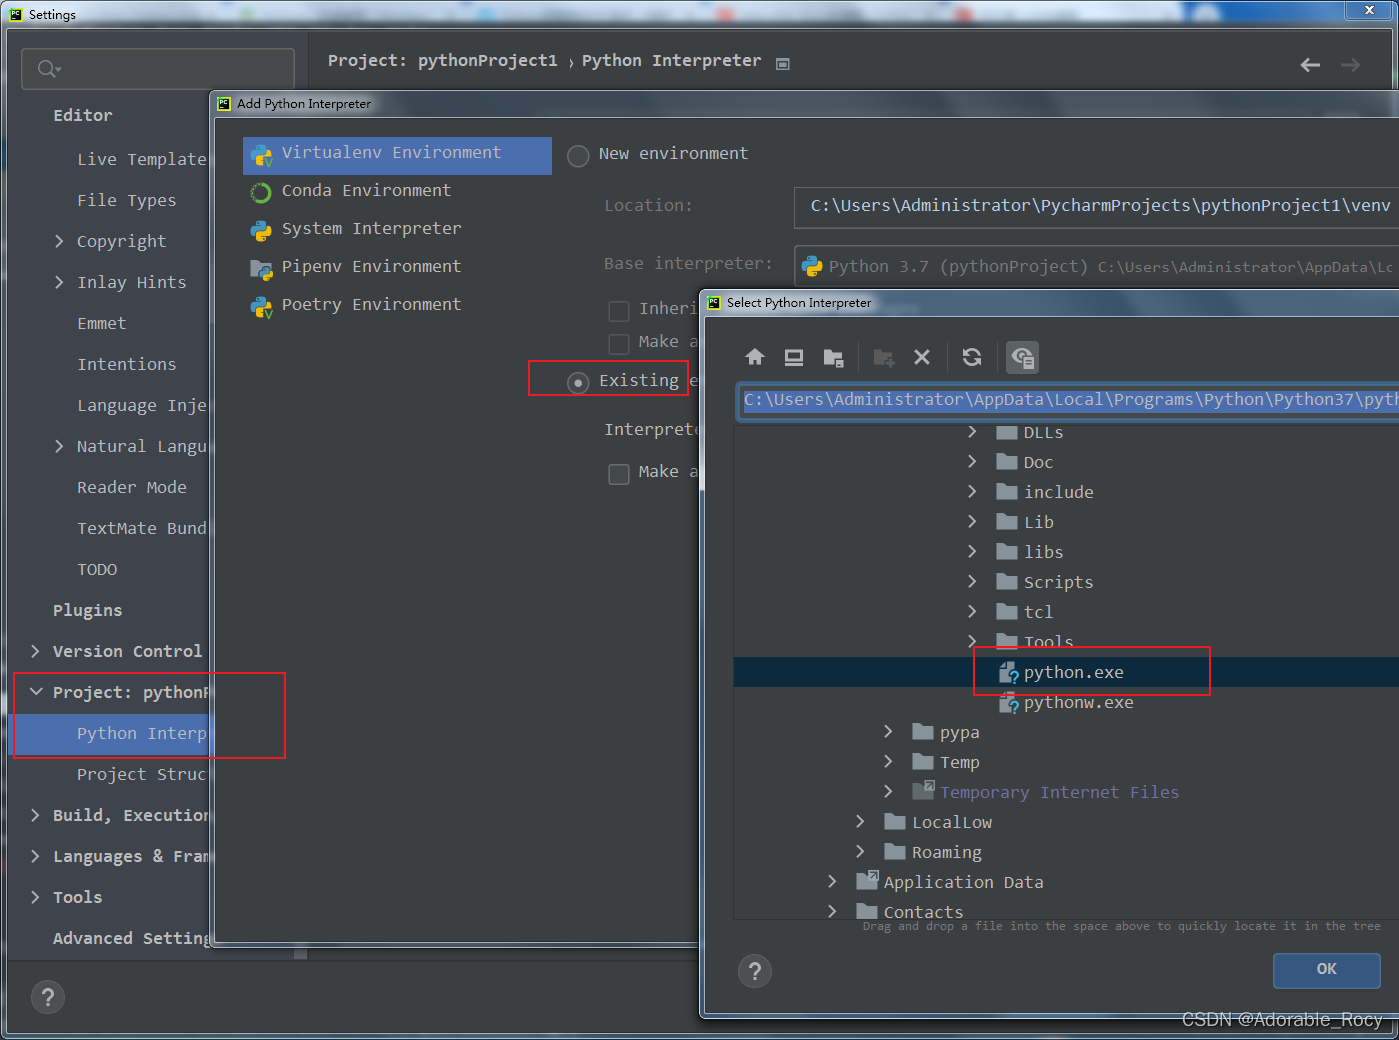
Task: Refresh the file tree icon
Action: coord(972,357)
